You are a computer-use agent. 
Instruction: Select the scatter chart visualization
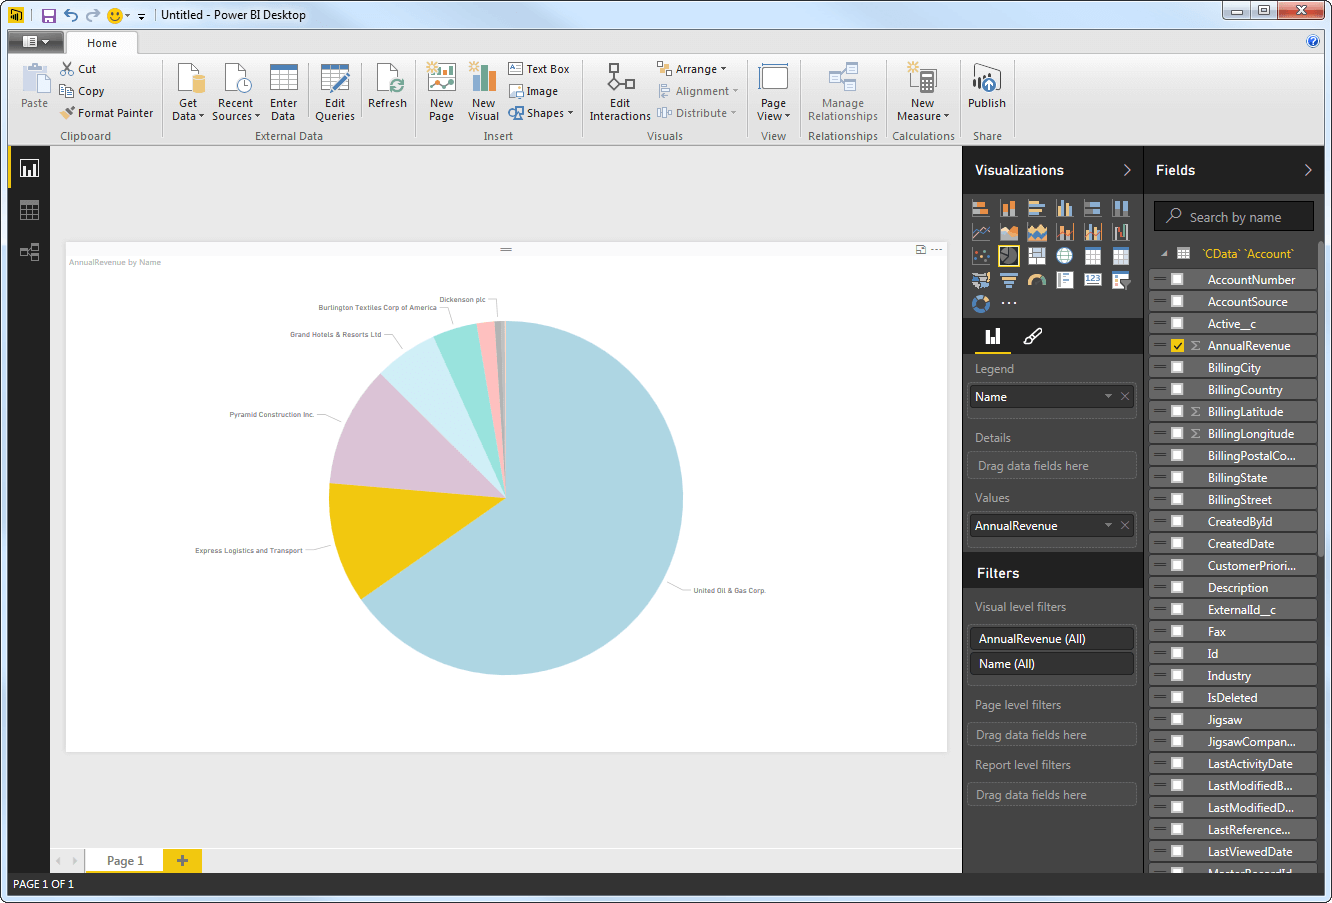981,256
